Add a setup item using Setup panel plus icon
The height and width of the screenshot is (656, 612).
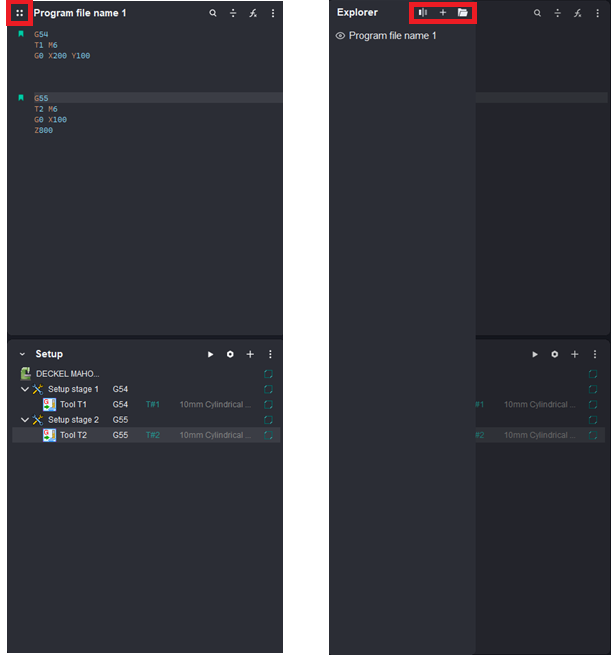pyautogui.click(x=250, y=354)
